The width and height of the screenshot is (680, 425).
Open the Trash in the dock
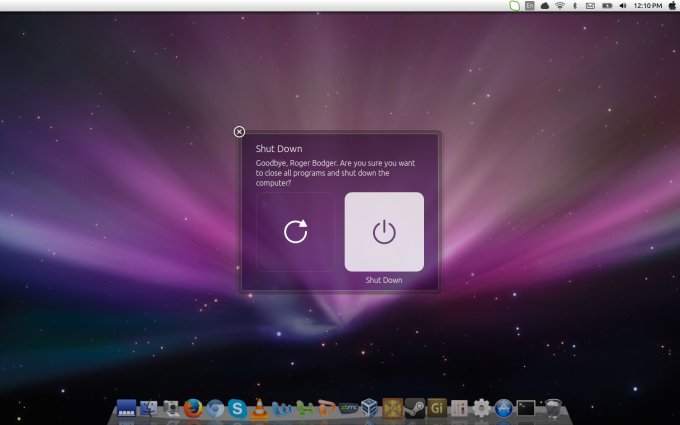point(552,408)
